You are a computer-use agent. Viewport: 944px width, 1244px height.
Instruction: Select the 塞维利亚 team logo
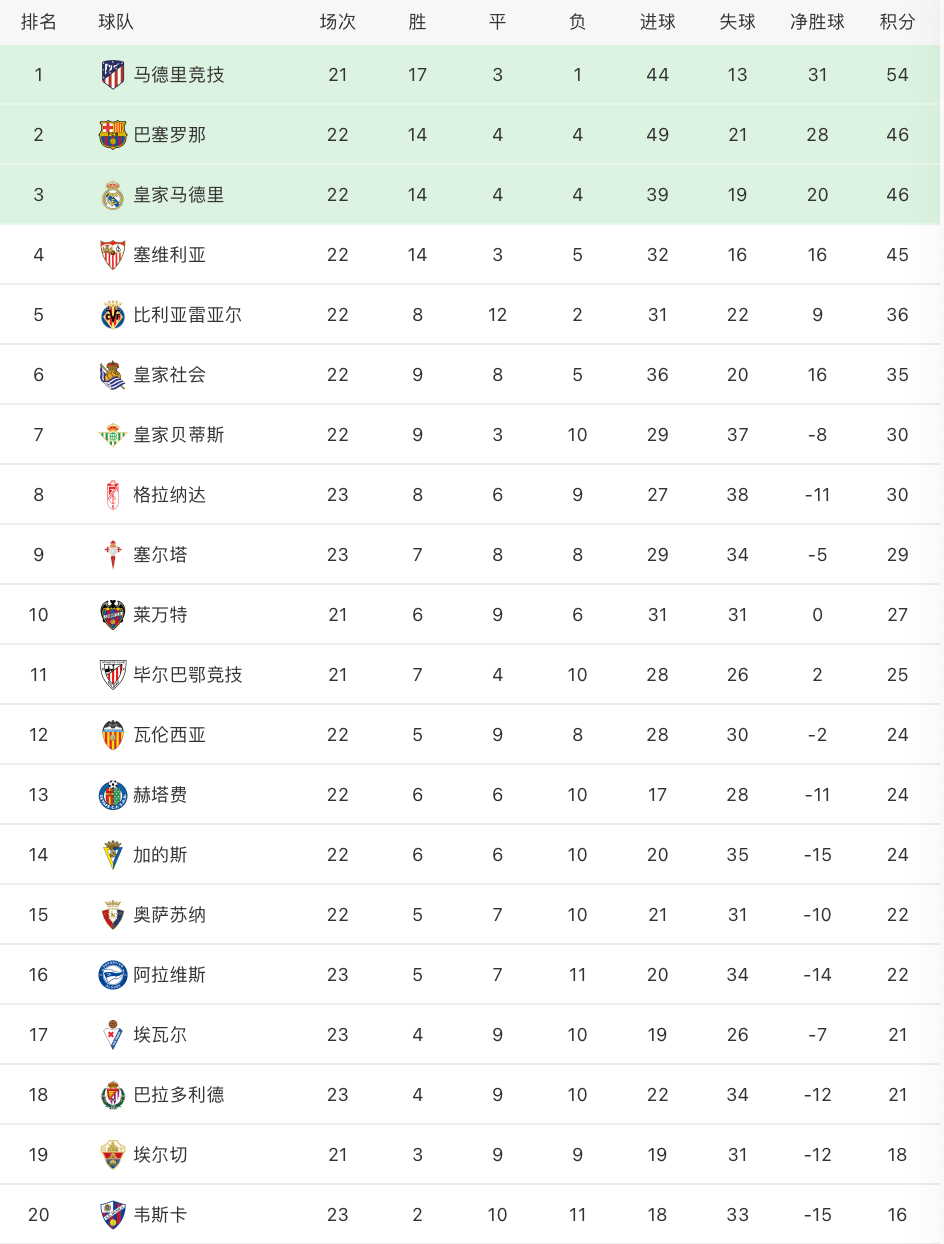(x=113, y=255)
